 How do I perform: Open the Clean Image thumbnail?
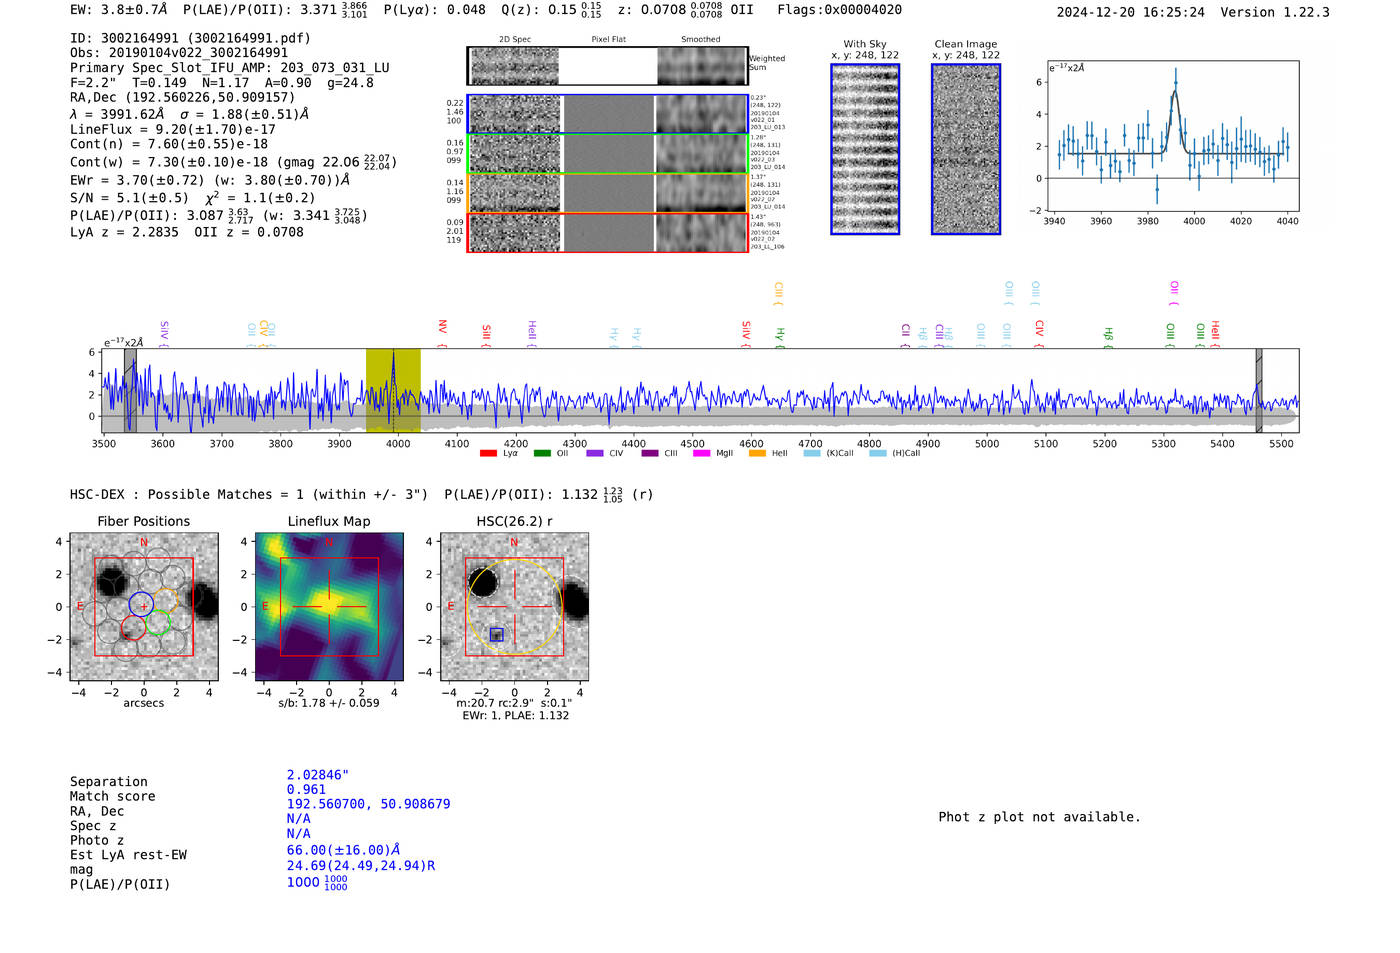pyautogui.click(x=966, y=149)
